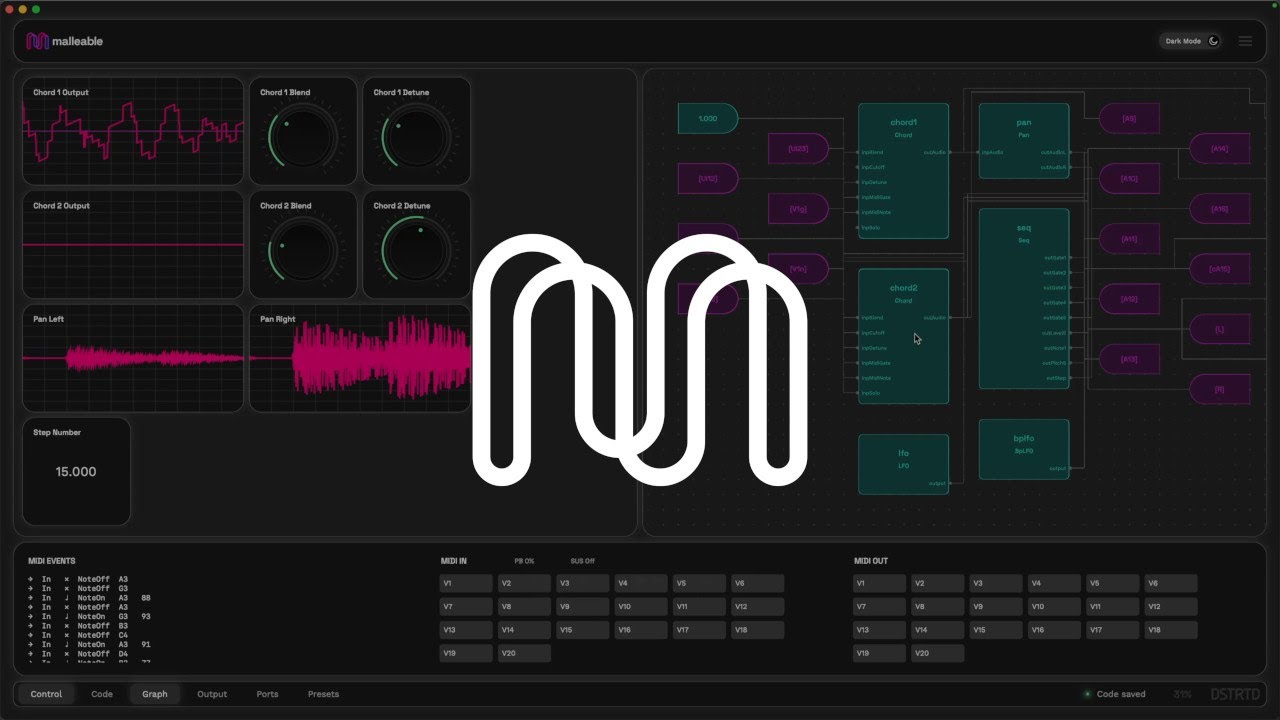Toggle MIDI IN voice V18

(x=758, y=630)
